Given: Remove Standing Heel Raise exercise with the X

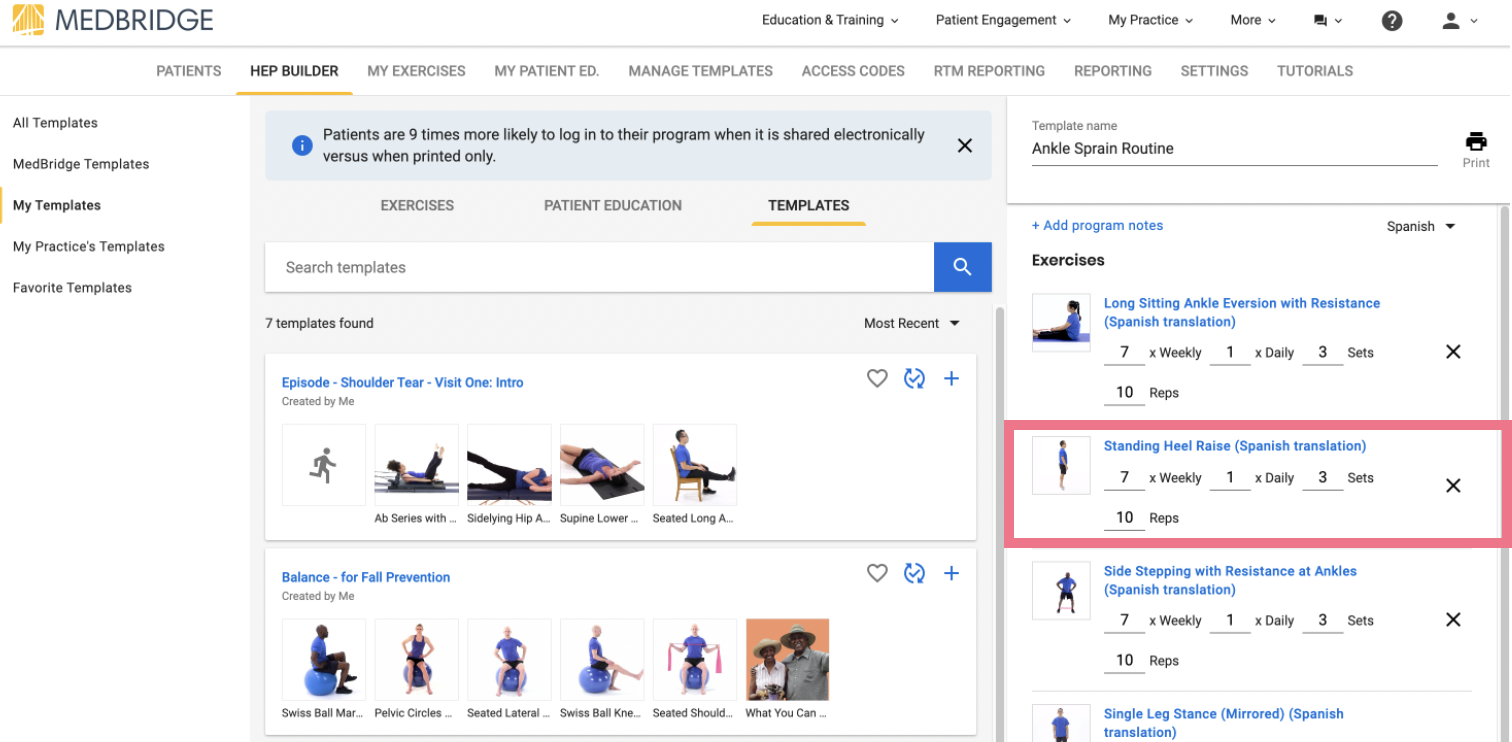Looking at the screenshot, I should click(1453, 485).
